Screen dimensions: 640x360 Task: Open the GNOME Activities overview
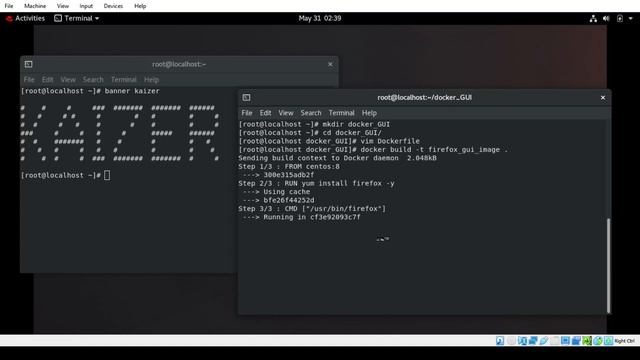30,18
